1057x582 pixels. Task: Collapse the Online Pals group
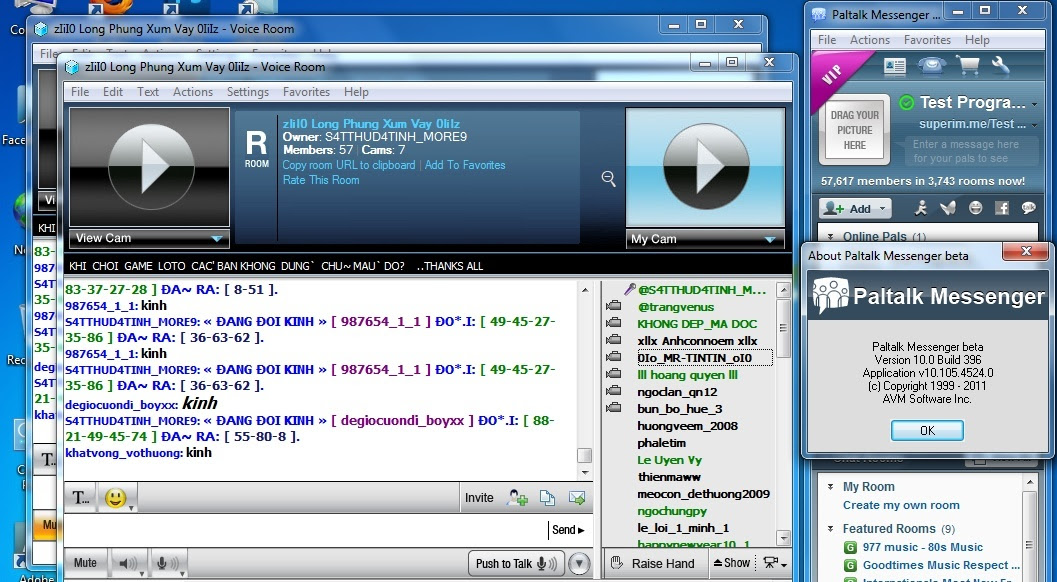[830, 236]
